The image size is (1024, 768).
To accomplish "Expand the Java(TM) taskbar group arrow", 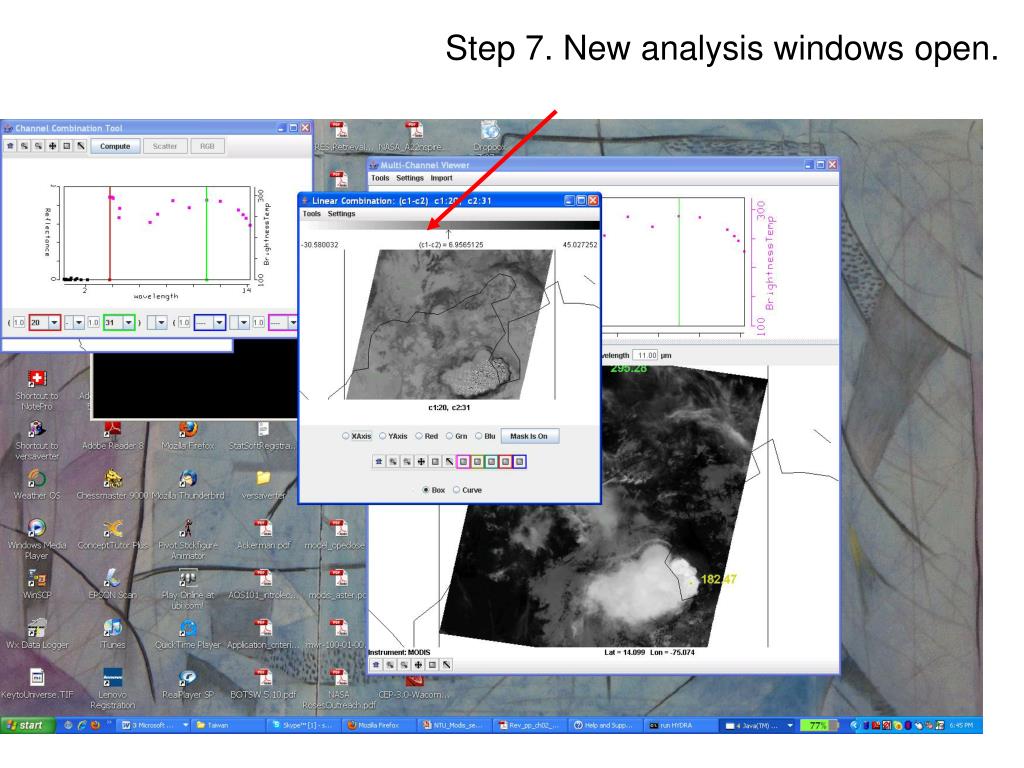I will point(790,726).
